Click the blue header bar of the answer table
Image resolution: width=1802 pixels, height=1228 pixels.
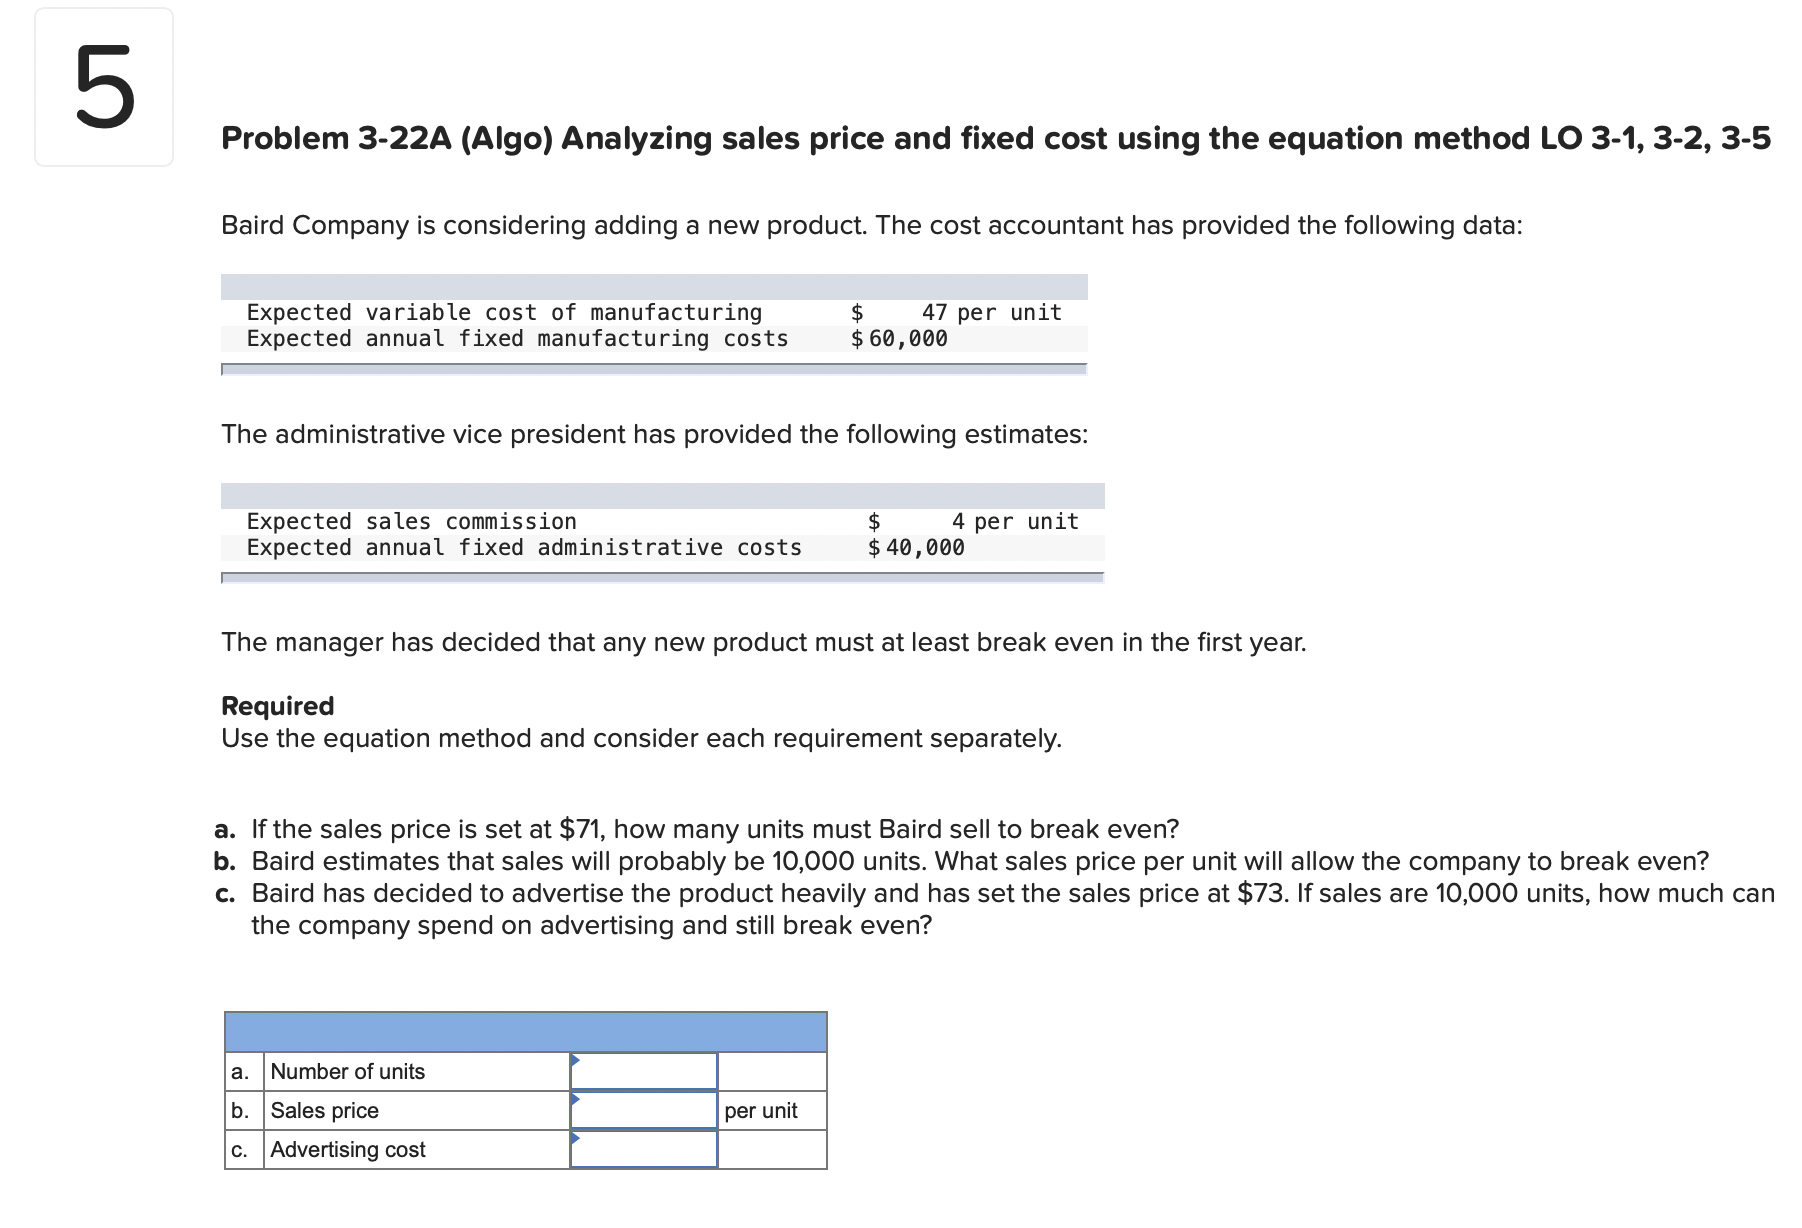point(525,1031)
